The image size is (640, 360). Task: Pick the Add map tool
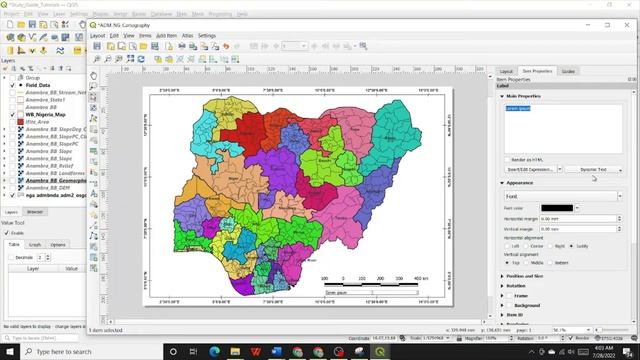tap(93, 129)
